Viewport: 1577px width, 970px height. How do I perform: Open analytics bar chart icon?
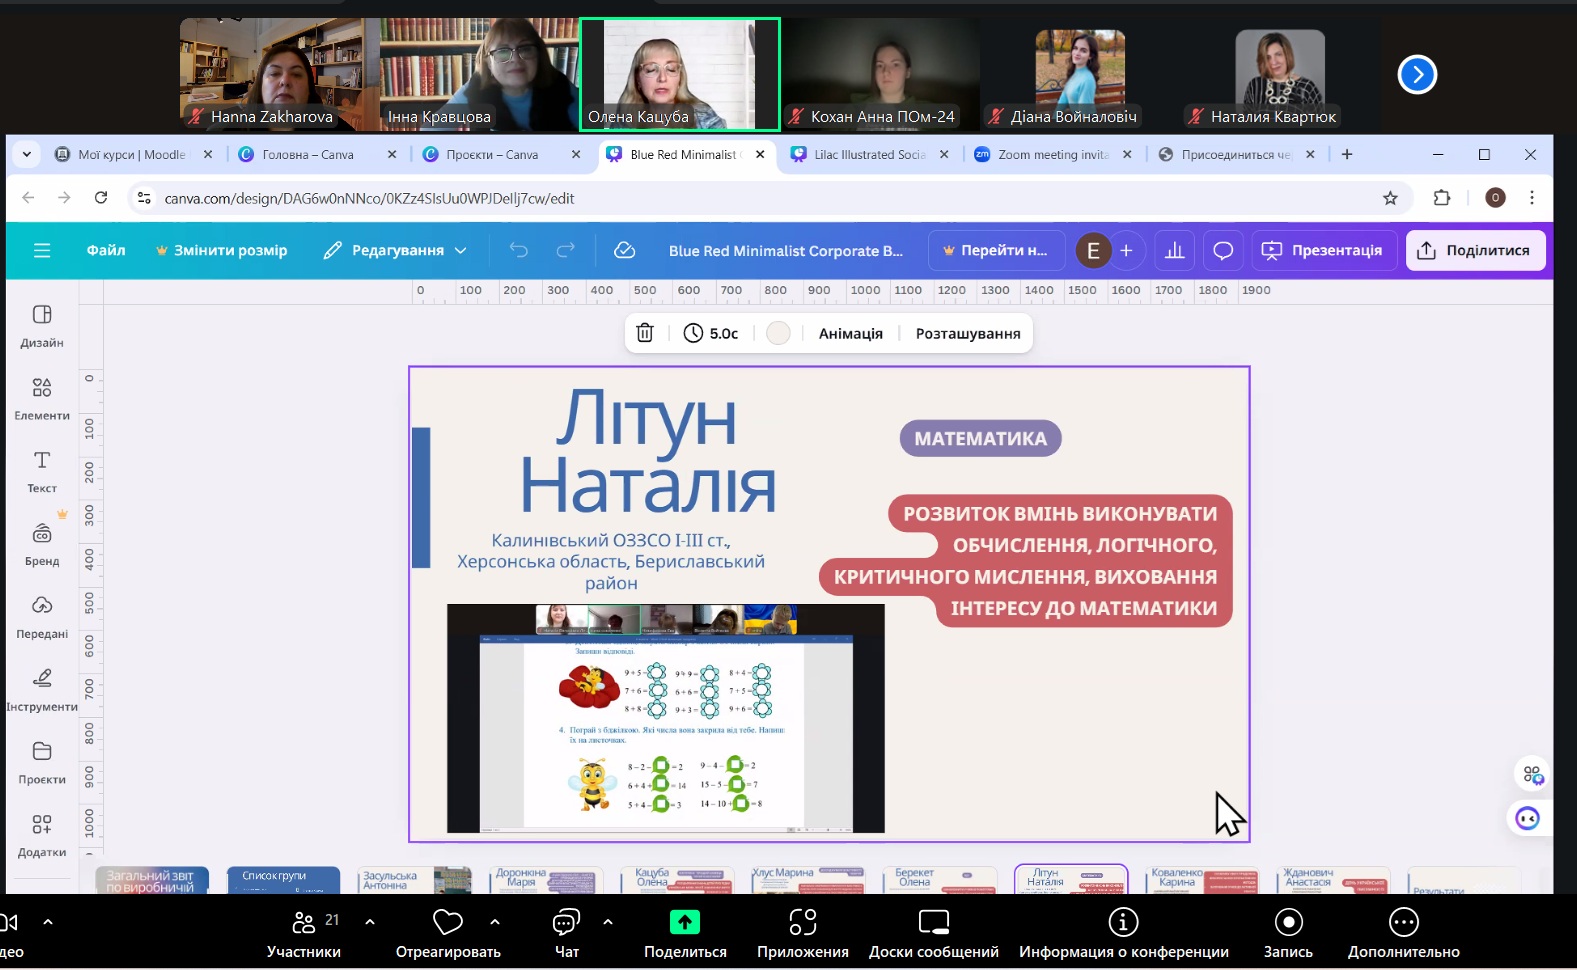coord(1175,250)
